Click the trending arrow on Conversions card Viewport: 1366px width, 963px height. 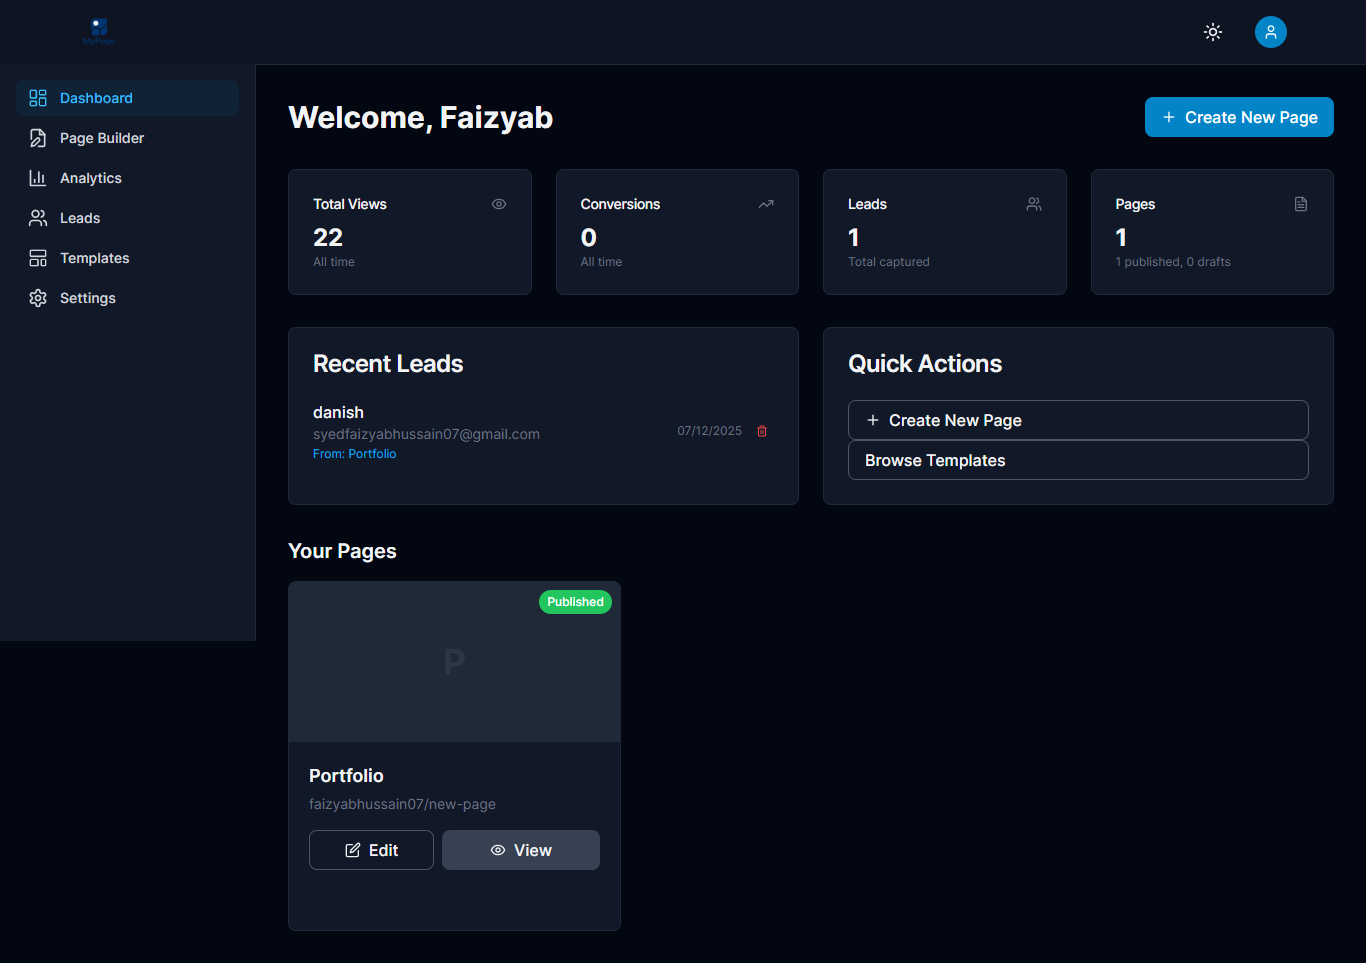click(766, 203)
